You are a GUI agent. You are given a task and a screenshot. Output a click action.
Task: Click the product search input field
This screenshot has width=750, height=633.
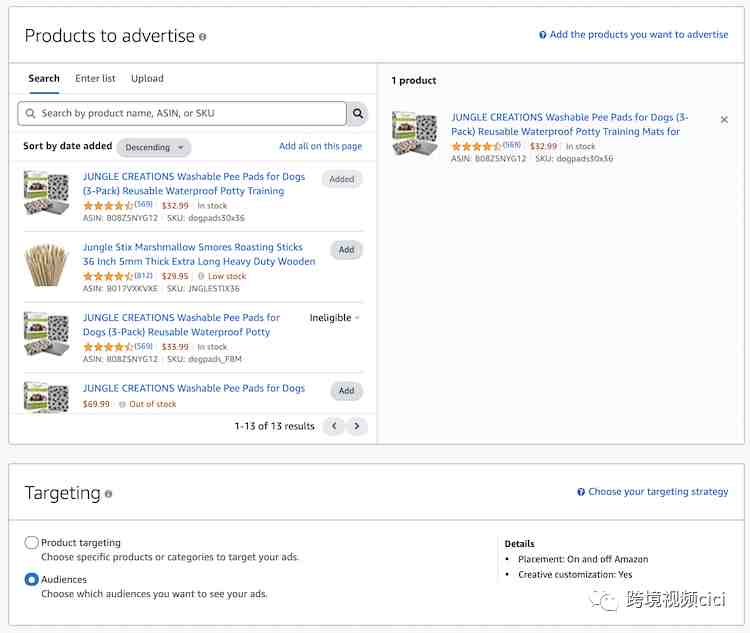pyautogui.click(x=182, y=113)
